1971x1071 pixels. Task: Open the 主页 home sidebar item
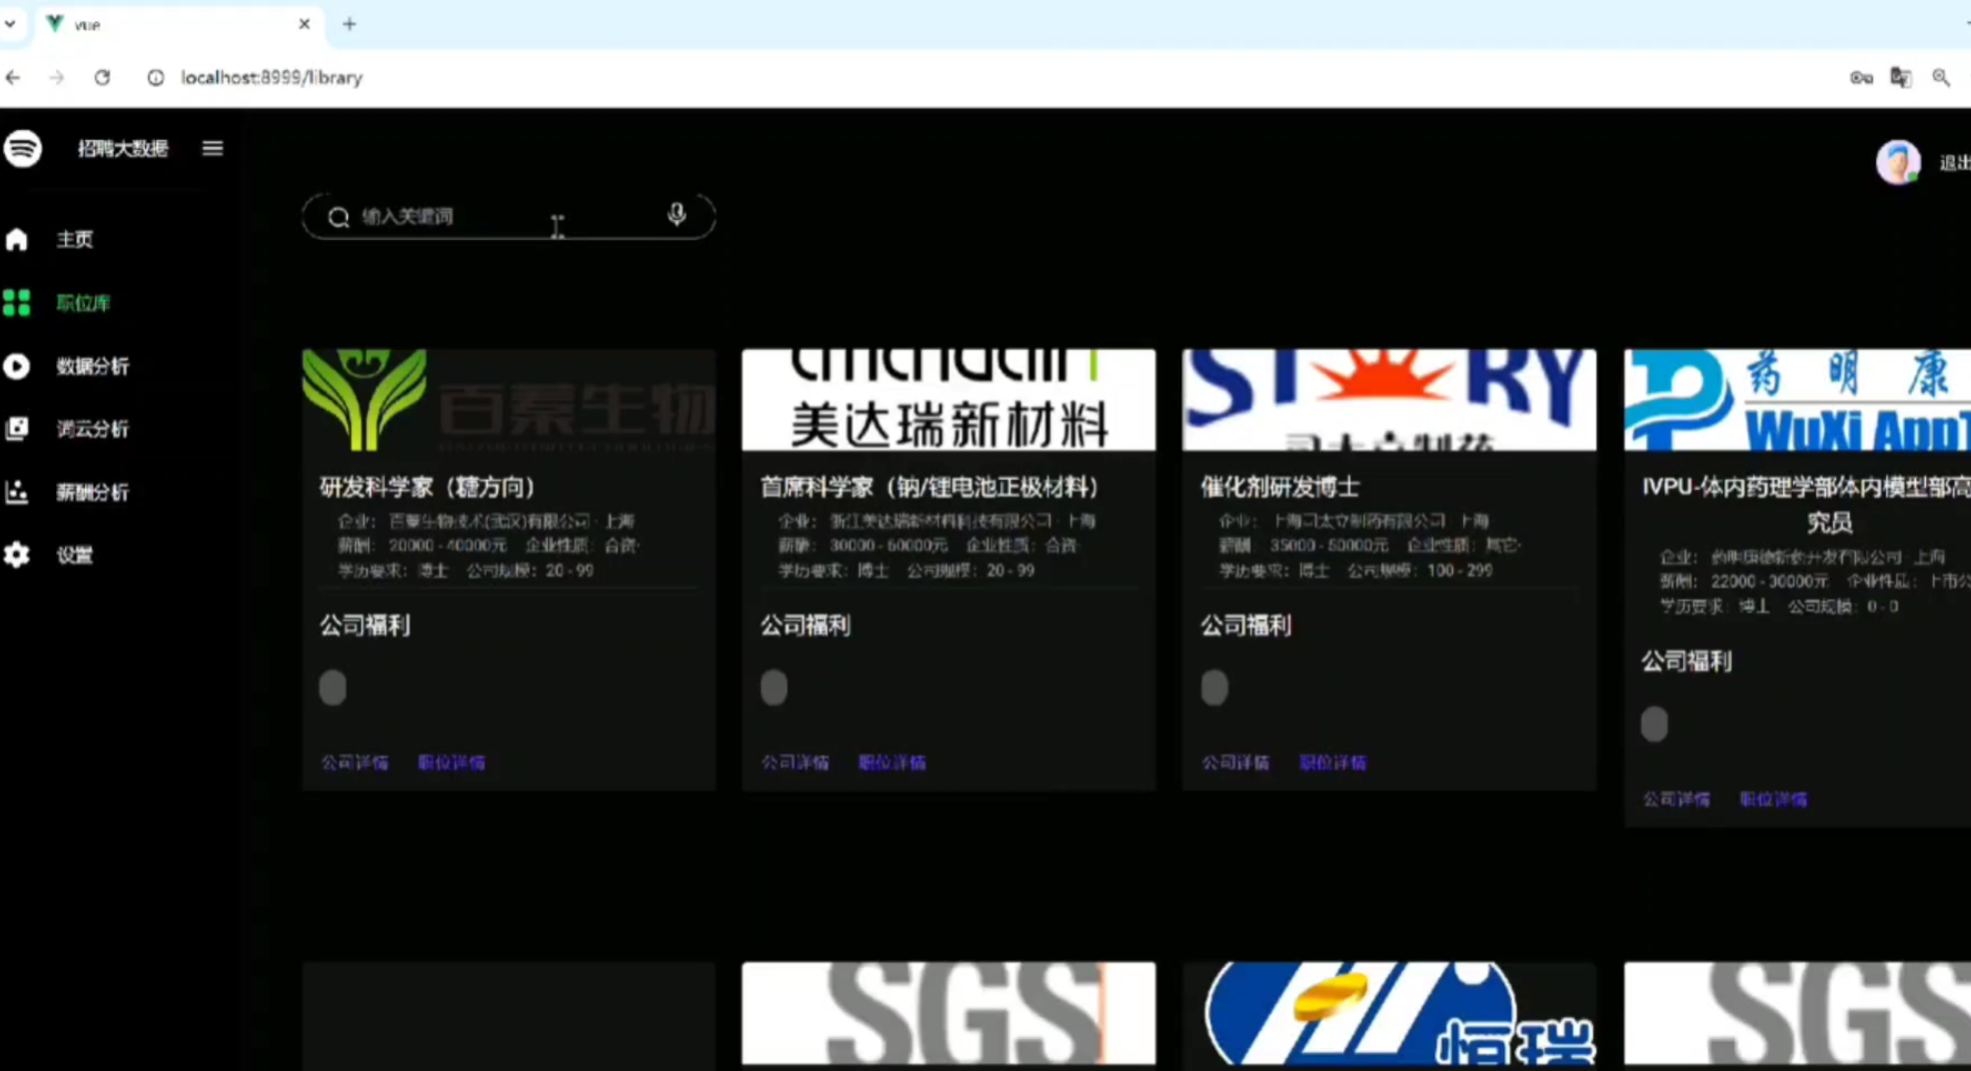74,240
